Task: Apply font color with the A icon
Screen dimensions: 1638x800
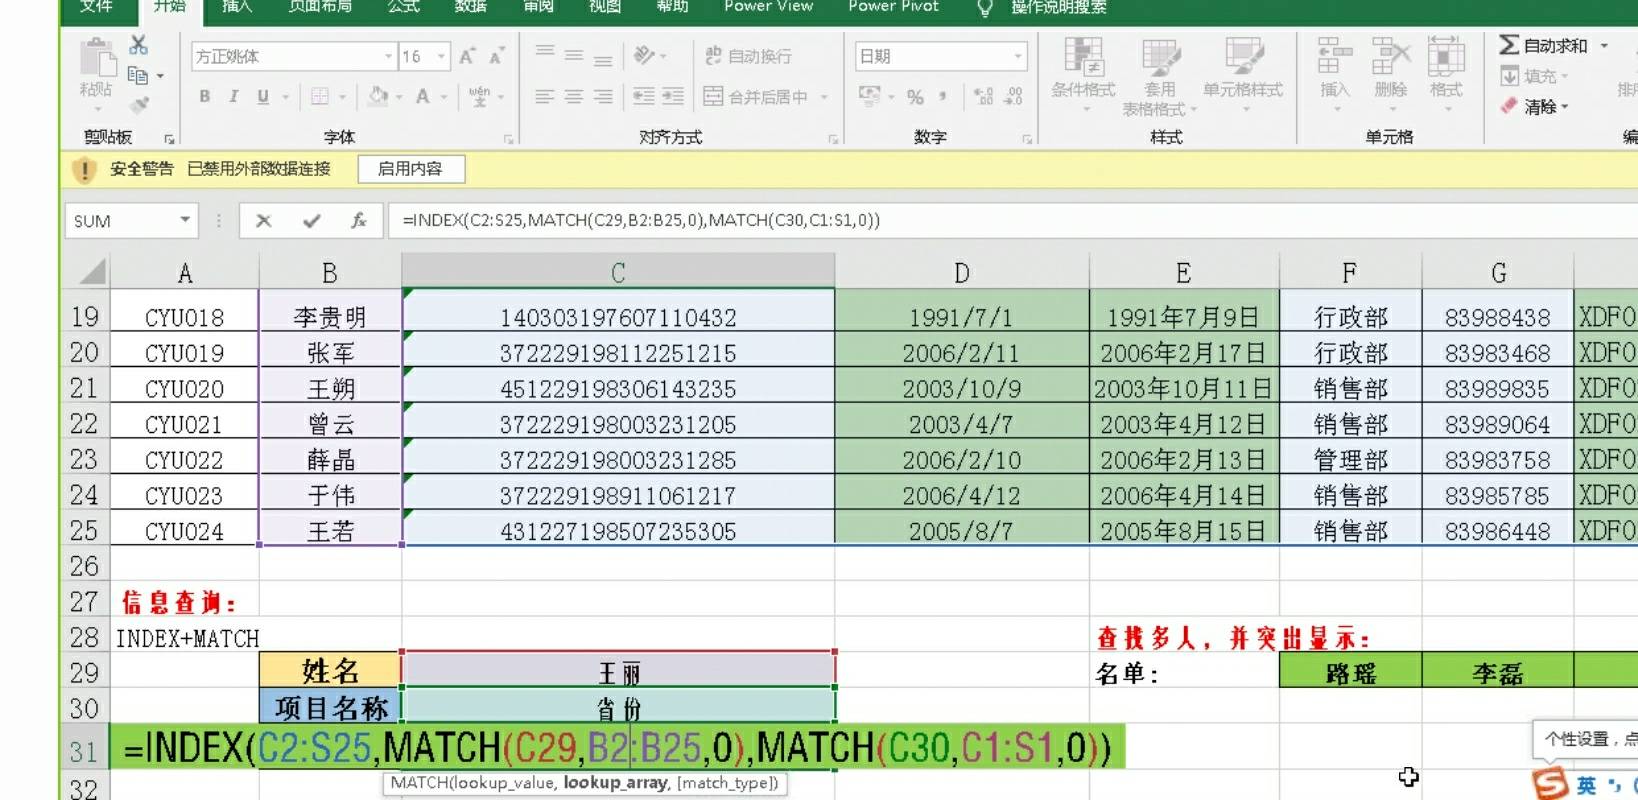Action: pyautogui.click(x=423, y=97)
